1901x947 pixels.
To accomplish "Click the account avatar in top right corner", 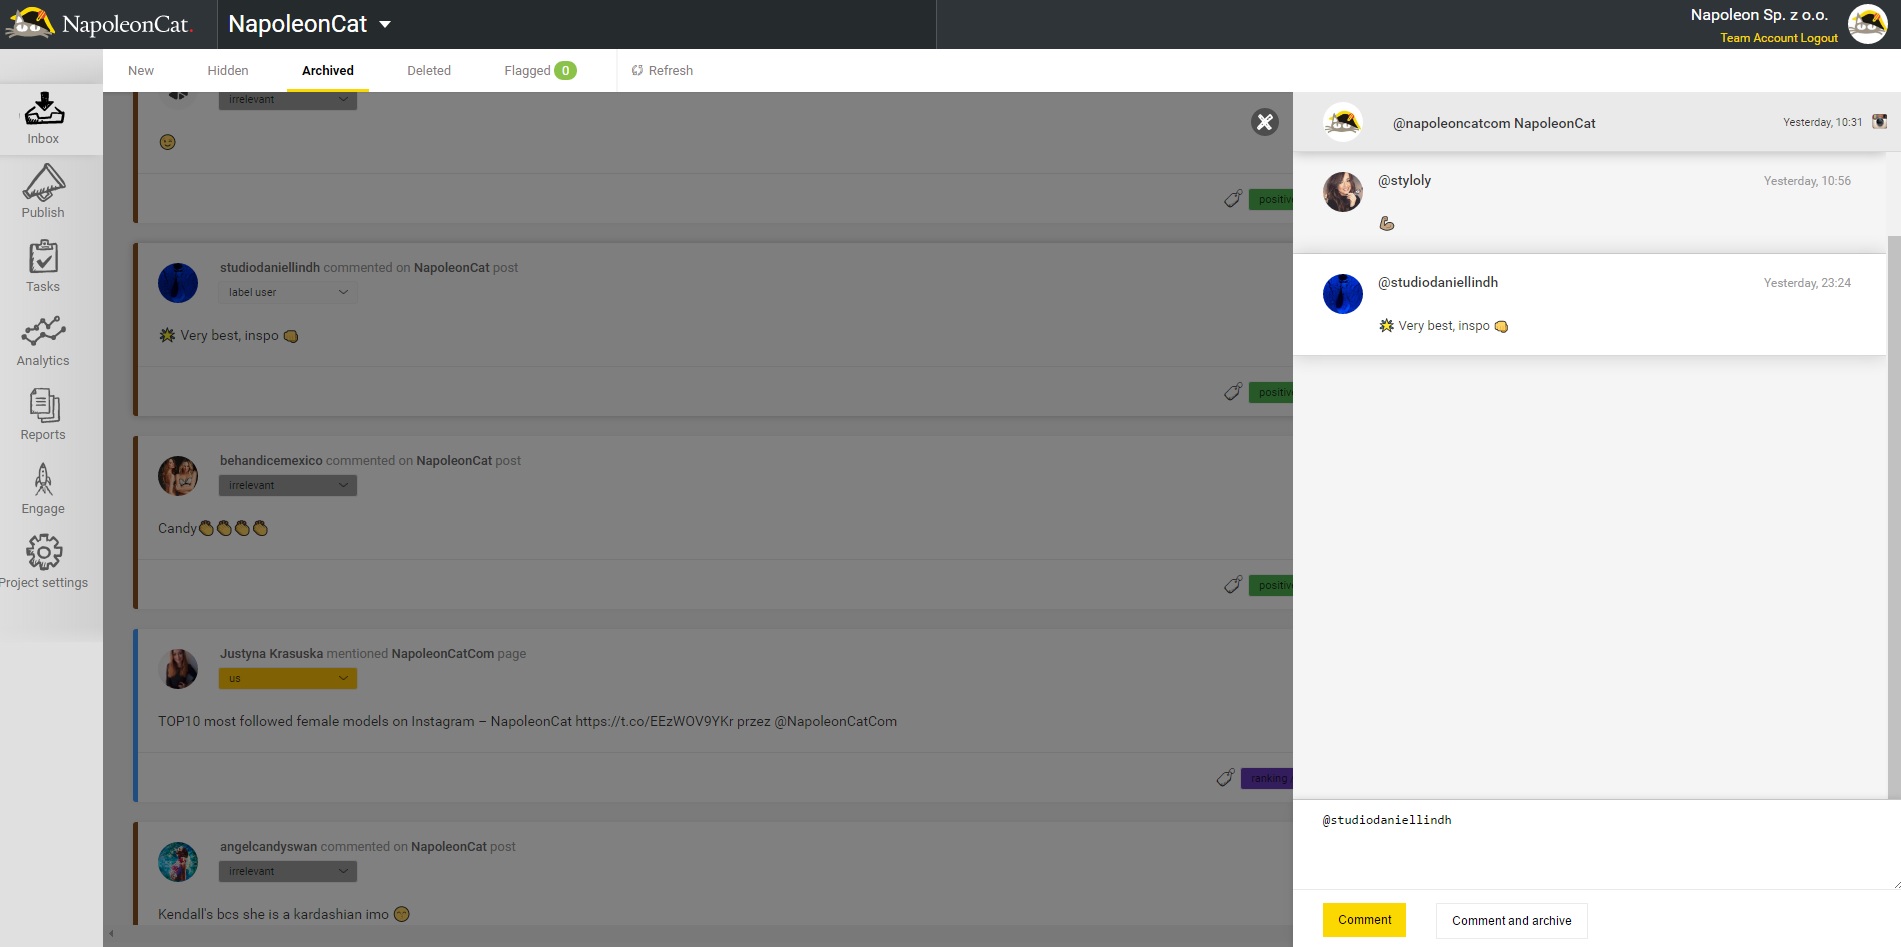I will pyautogui.click(x=1867, y=24).
